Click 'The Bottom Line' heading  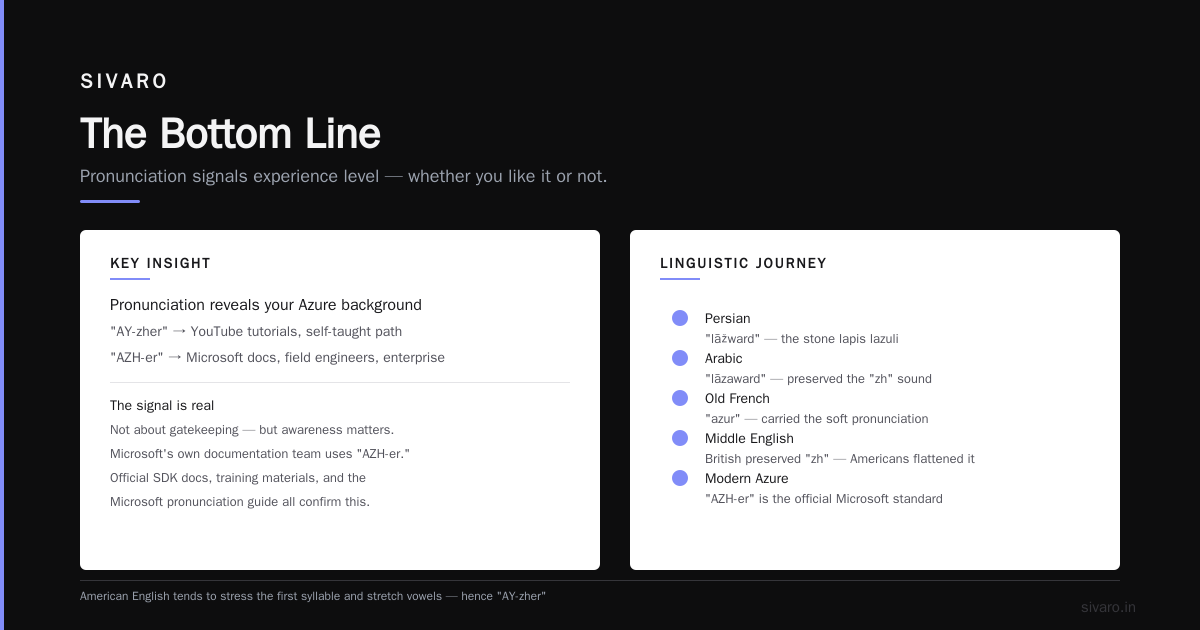click(x=230, y=133)
